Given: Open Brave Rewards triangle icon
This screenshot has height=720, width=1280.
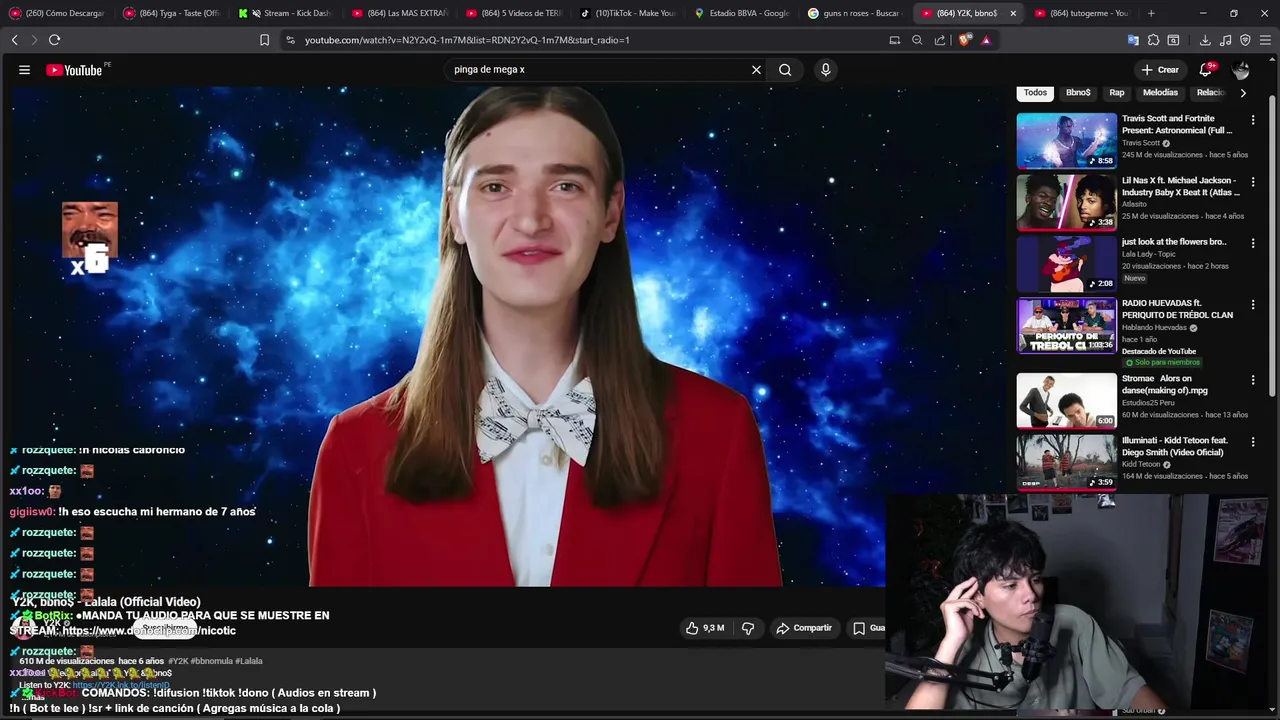Looking at the screenshot, I should (986, 40).
